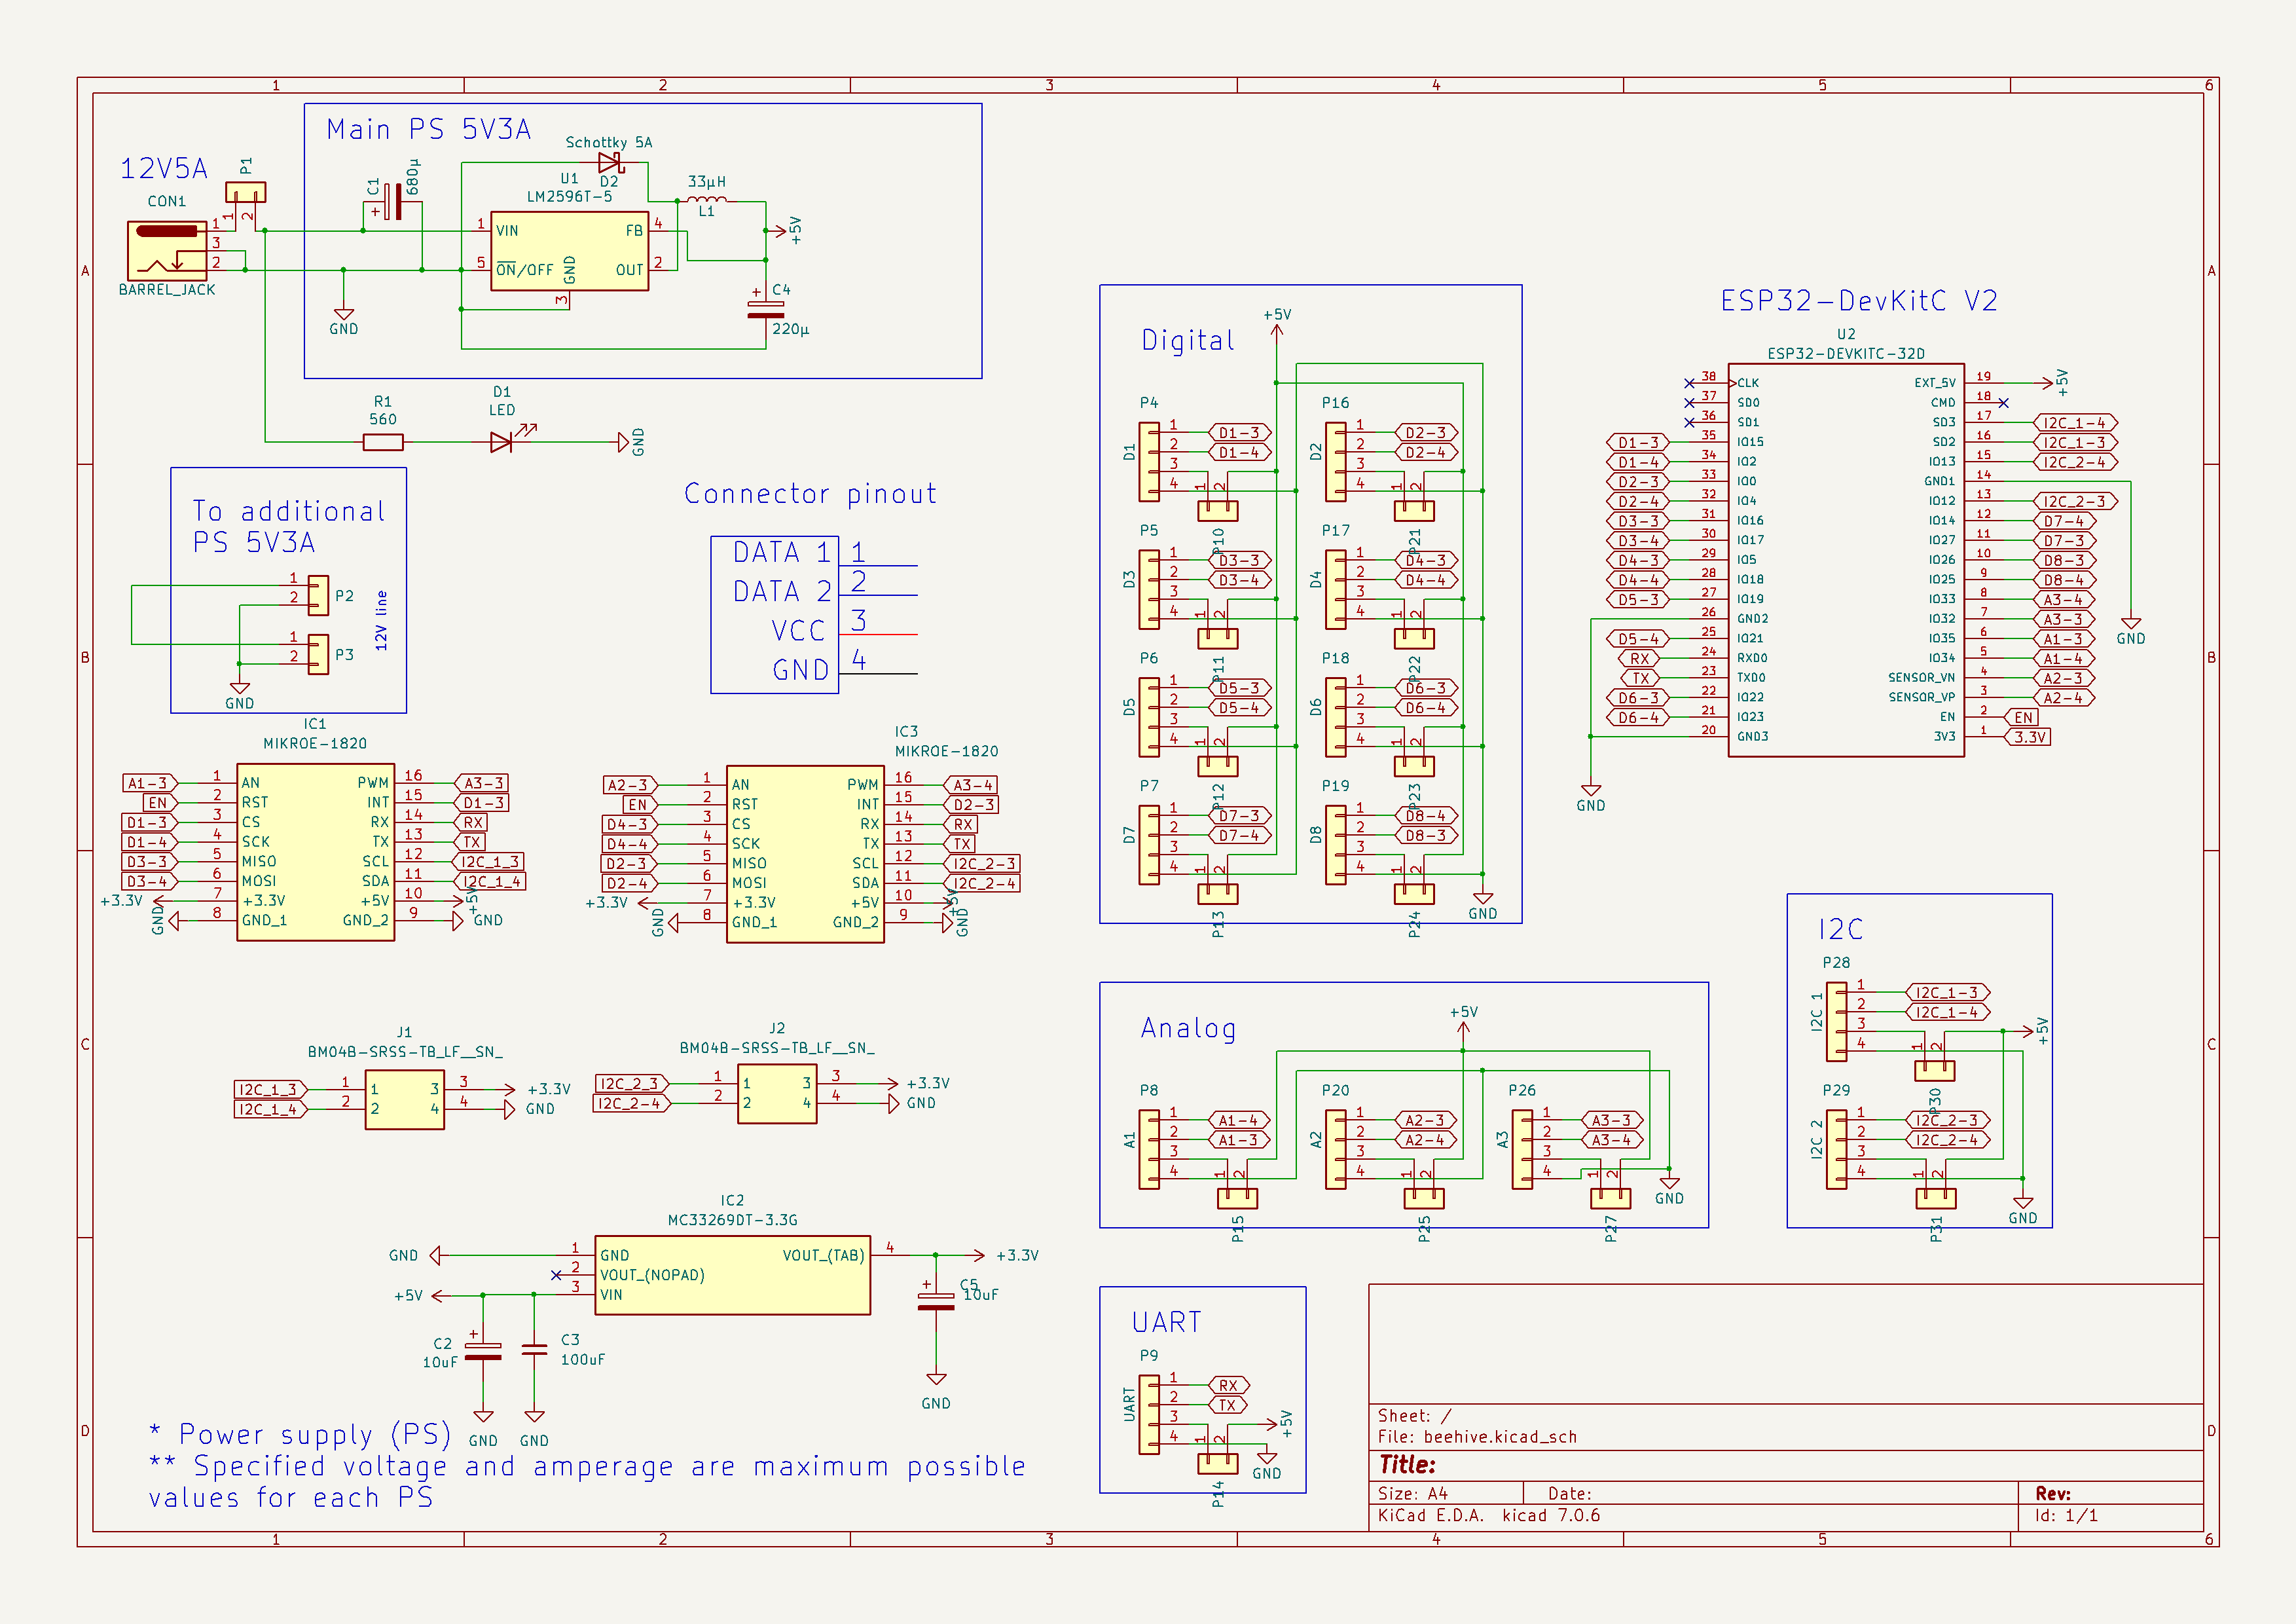2296x1624 pixels.
Task: Select capacitor C3 100uF symbol
Action: pos(535,1349)
